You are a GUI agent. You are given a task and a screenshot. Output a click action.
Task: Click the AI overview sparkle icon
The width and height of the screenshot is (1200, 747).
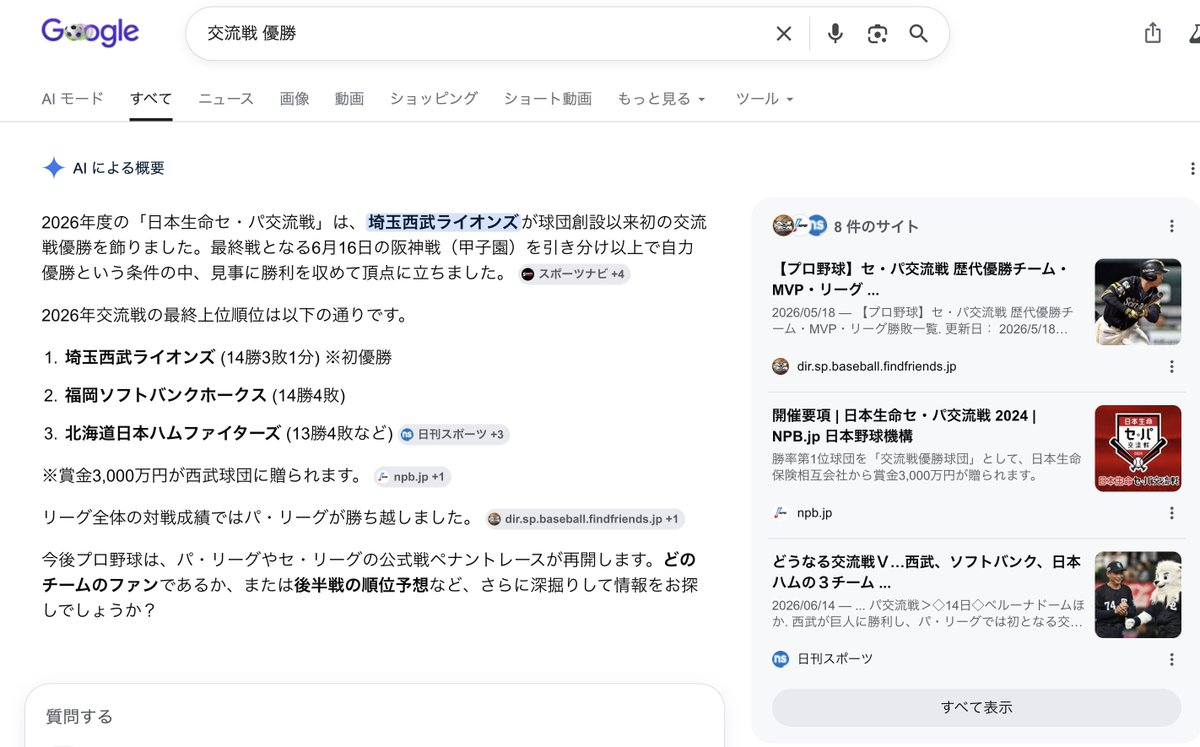coord(53,168)
